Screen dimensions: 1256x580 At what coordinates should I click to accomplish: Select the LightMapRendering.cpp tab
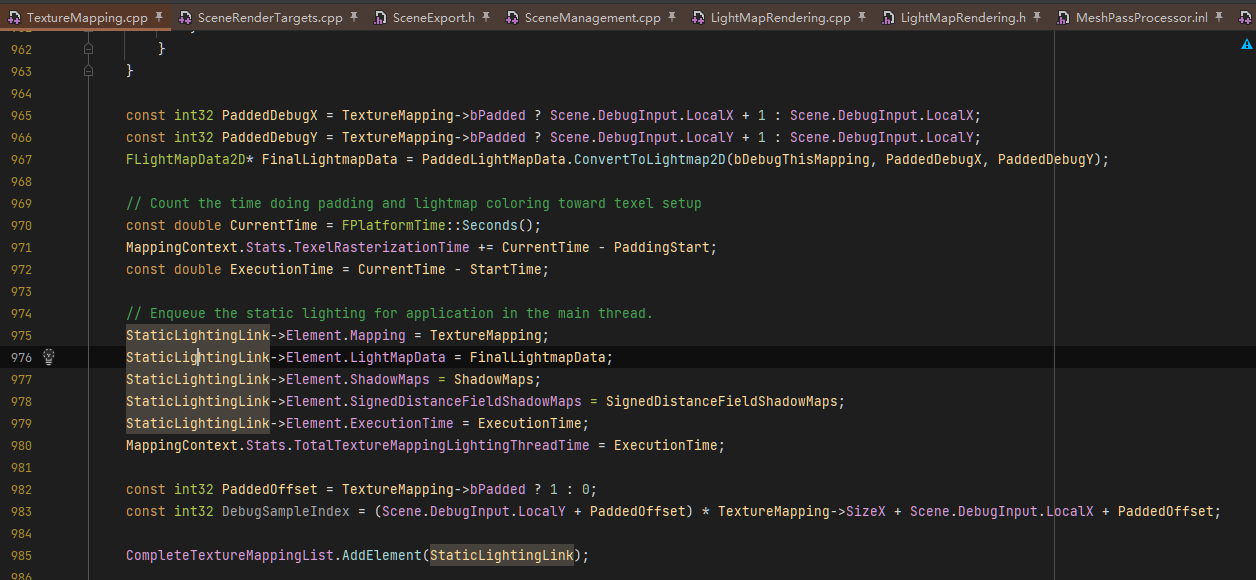tap(781, 18)
